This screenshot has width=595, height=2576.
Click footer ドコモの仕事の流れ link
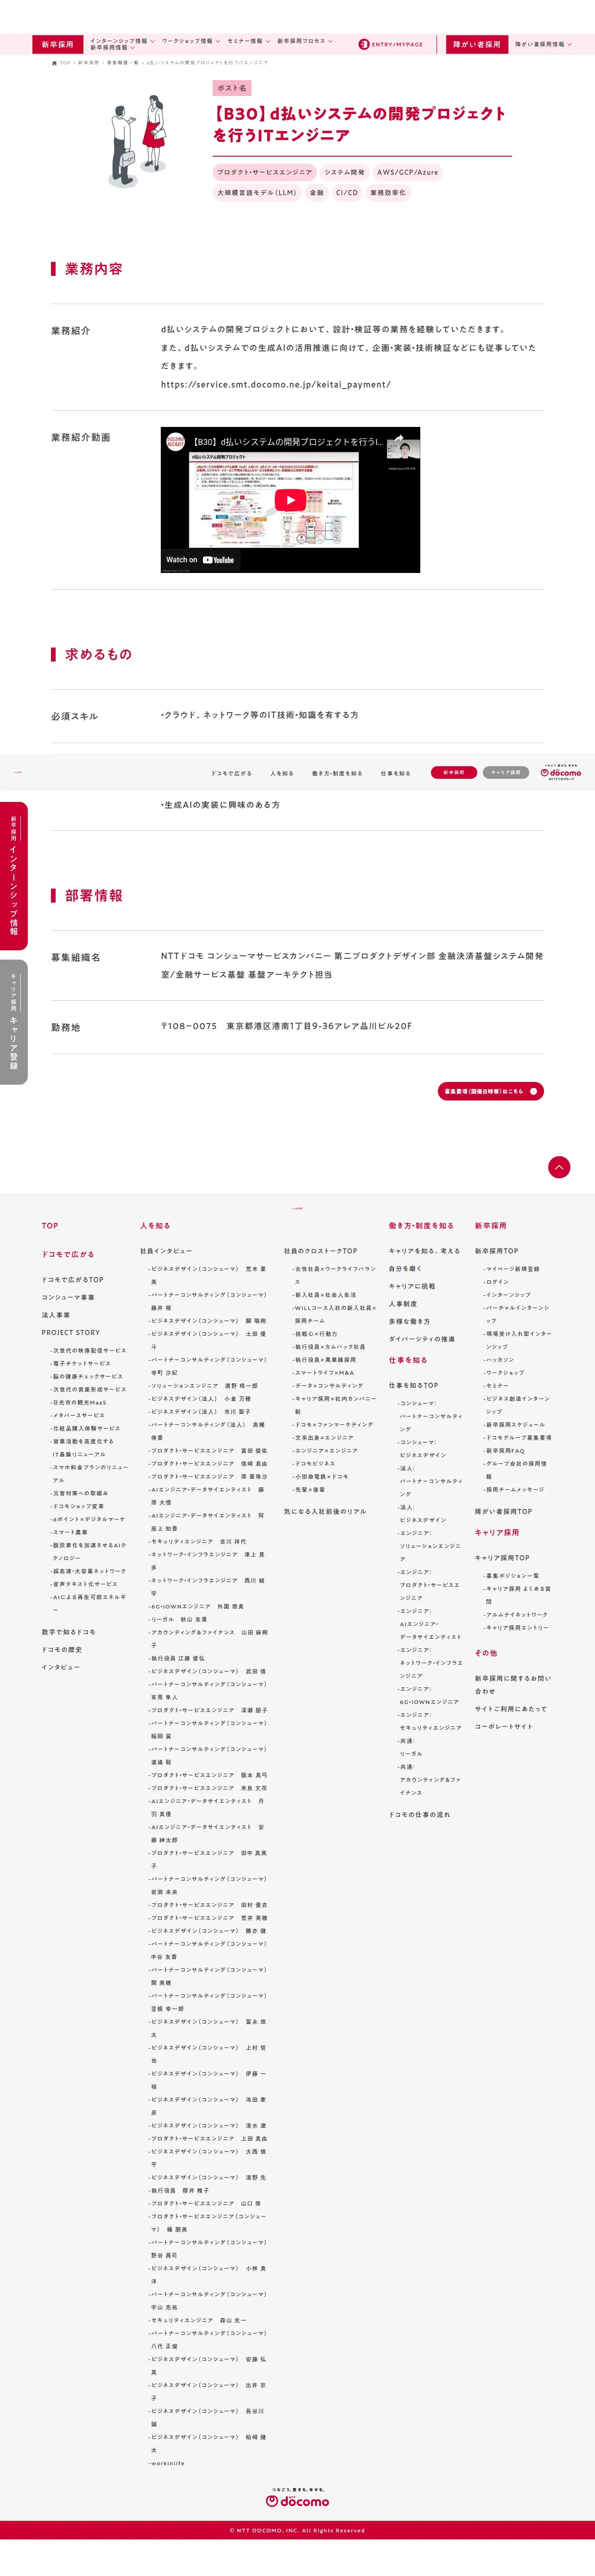pyautogui.click(x=420, y=1815)
